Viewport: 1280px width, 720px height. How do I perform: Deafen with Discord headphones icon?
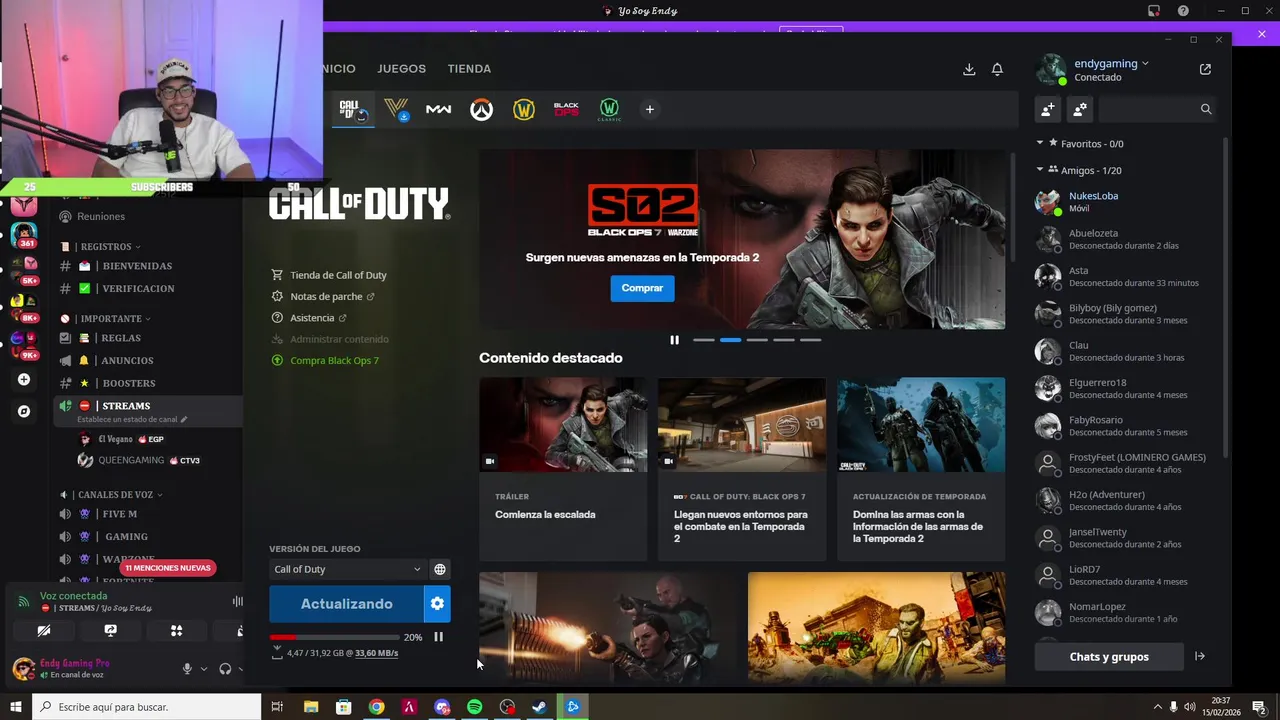pos(225,669)
